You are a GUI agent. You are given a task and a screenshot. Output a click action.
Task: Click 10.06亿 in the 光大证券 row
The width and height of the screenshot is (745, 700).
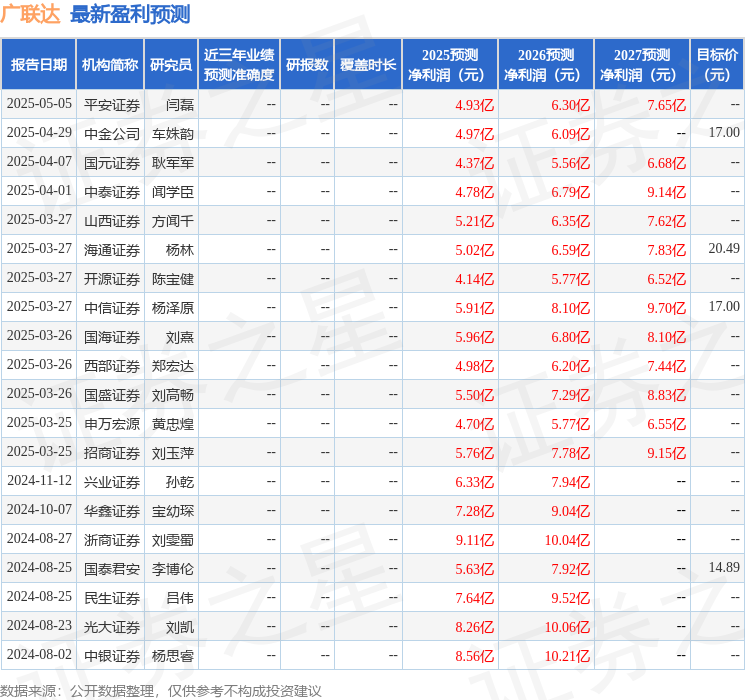pyautogui.click(x=567, y=627)
